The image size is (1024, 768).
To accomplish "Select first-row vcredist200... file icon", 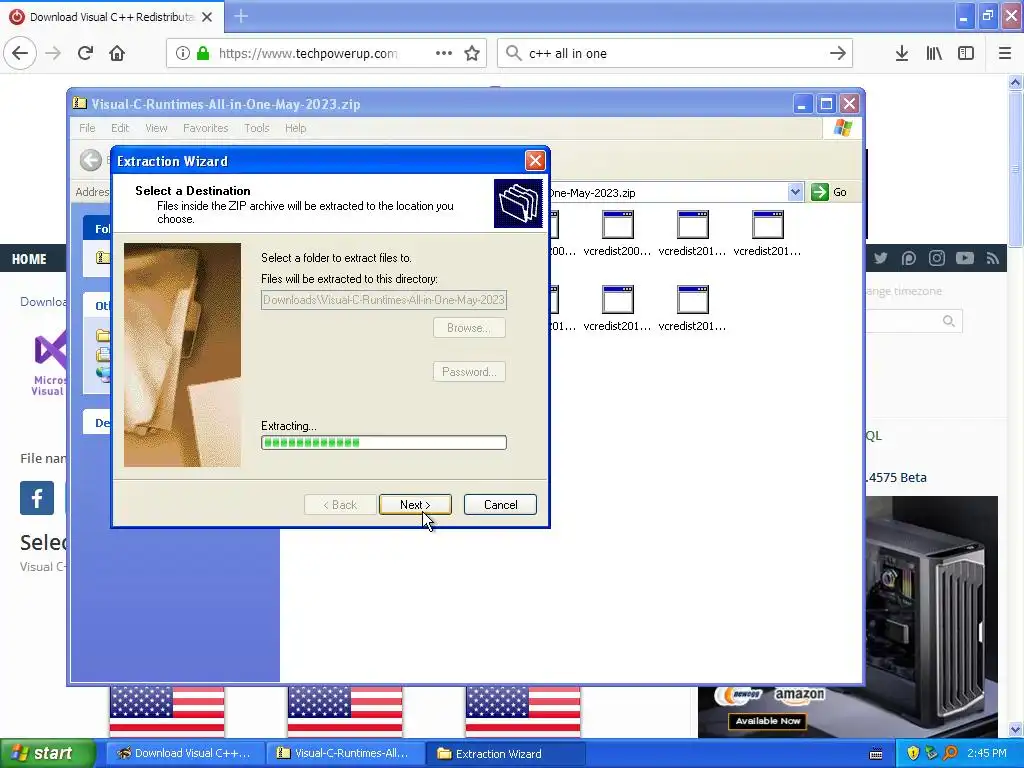I will click(x=617, y=233).
